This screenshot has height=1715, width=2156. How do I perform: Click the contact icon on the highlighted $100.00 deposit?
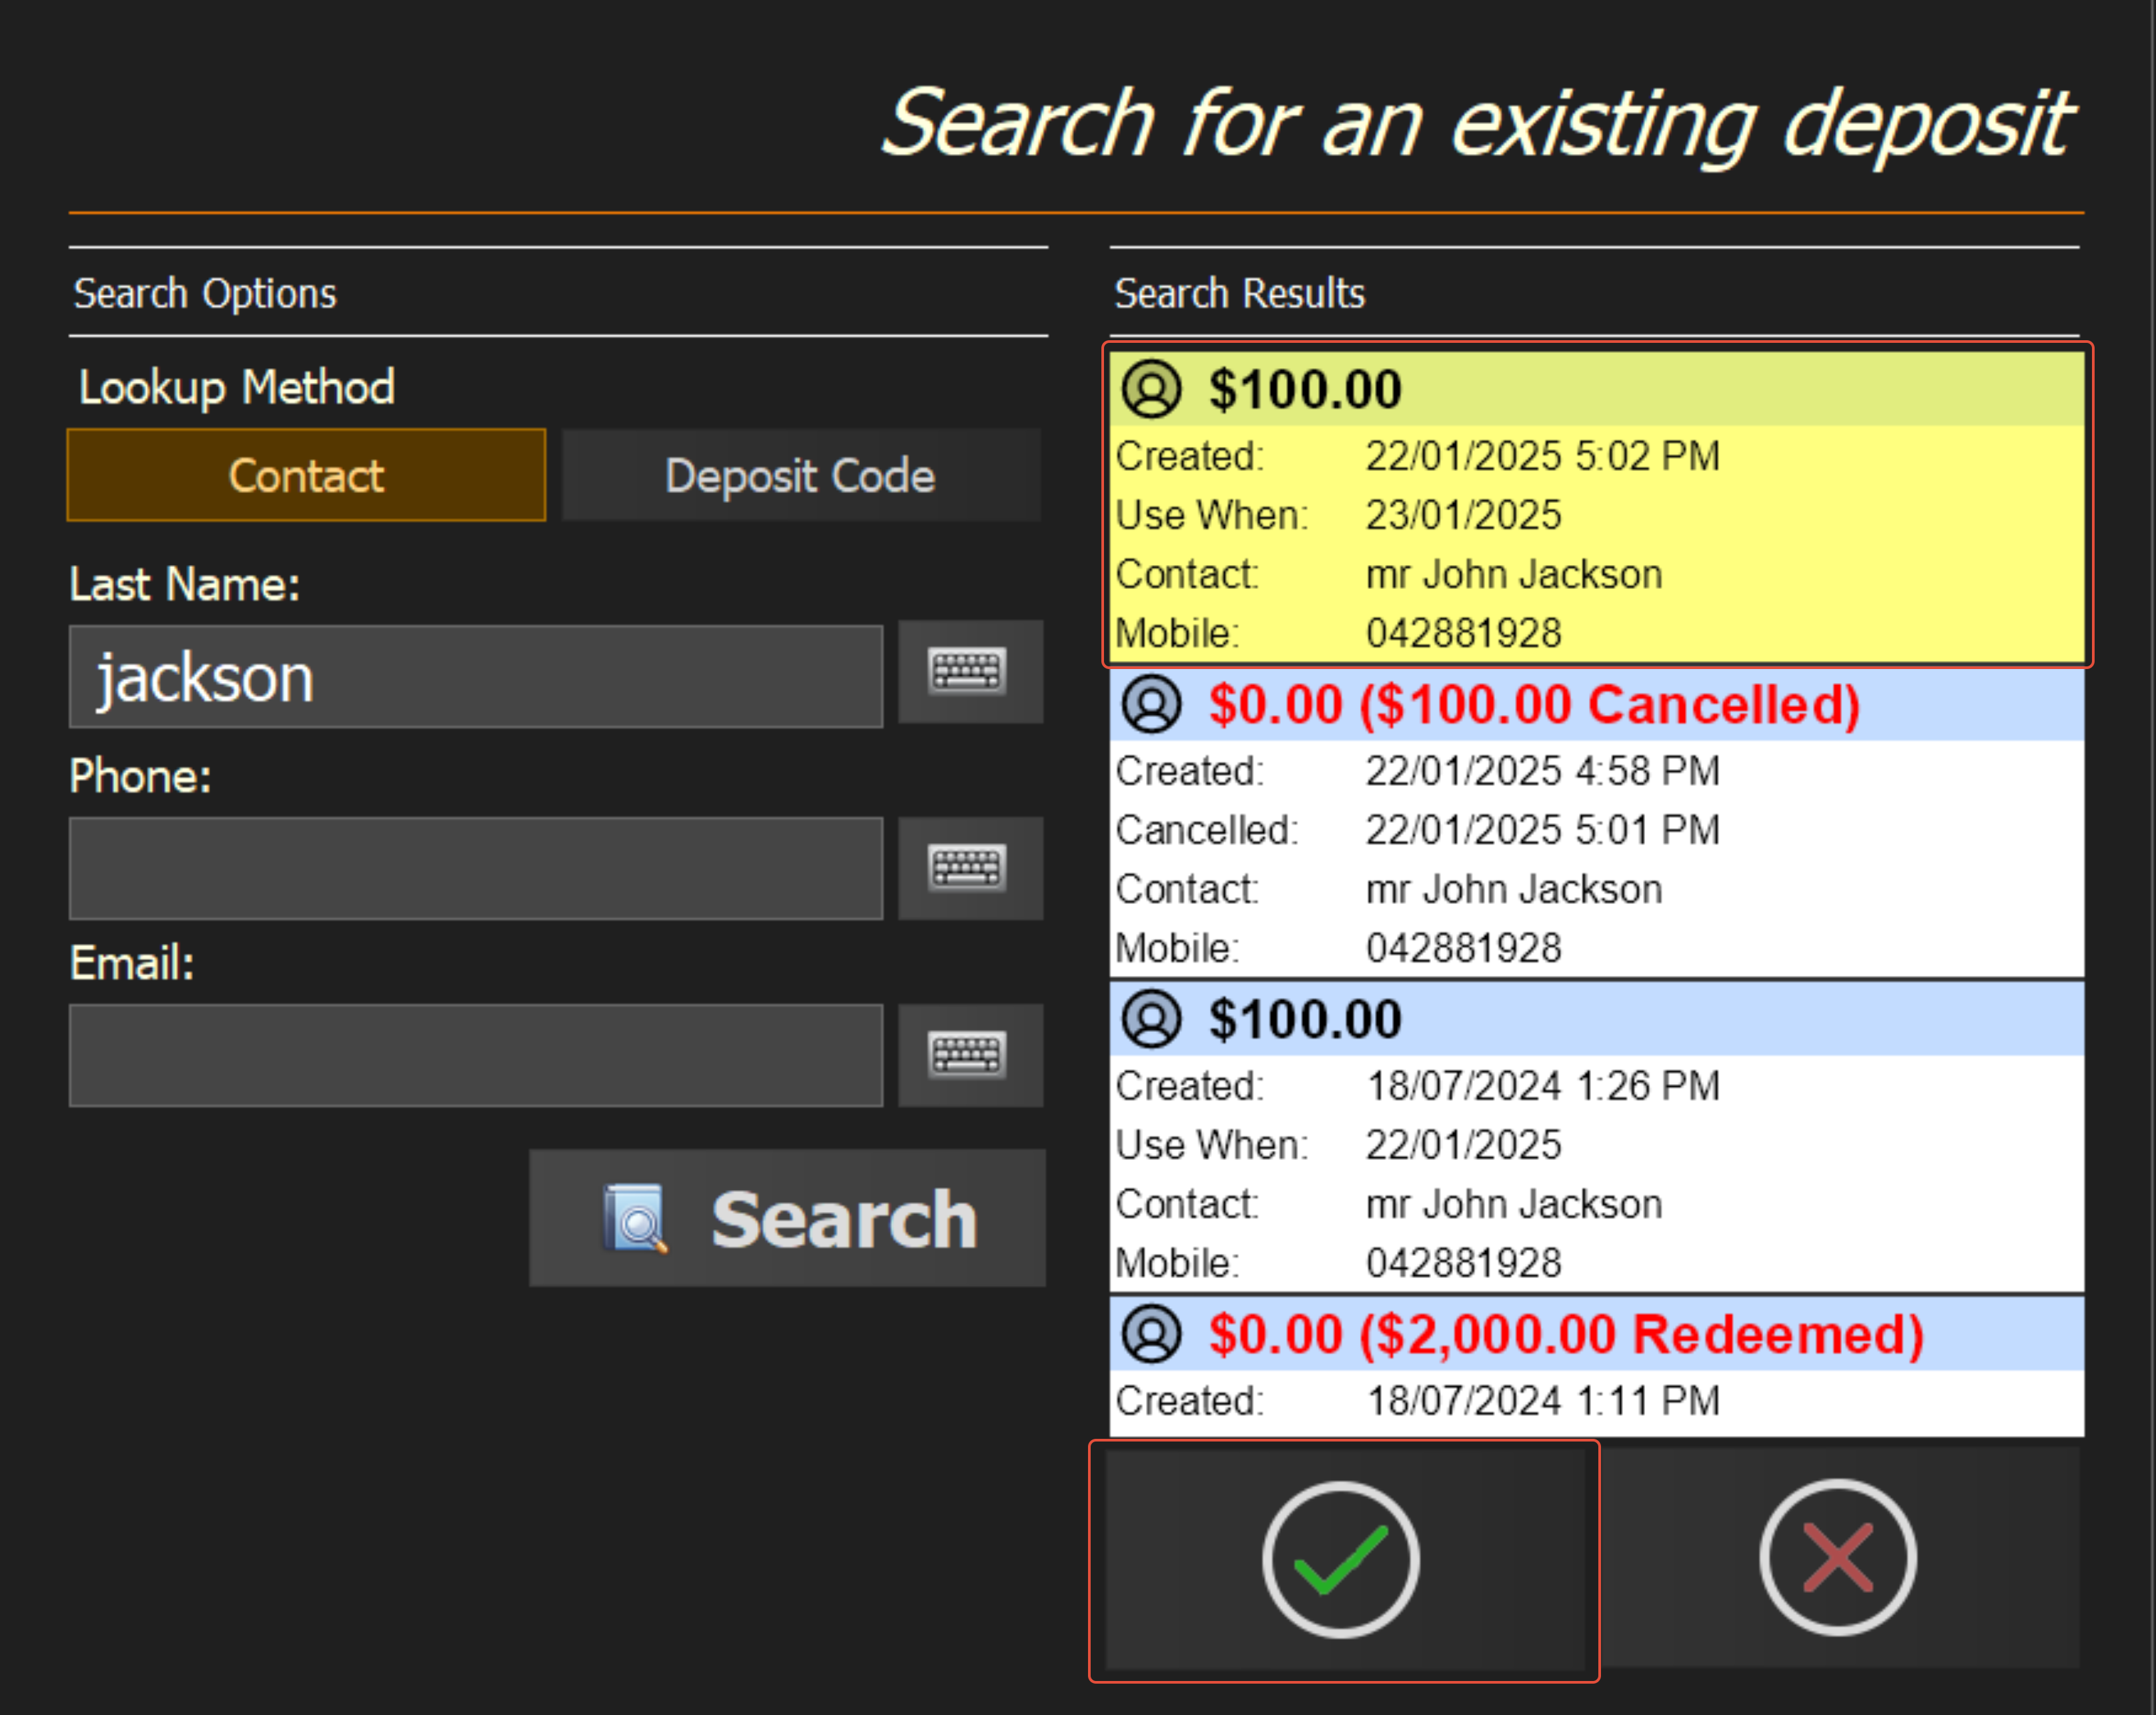click(1151, 389)
